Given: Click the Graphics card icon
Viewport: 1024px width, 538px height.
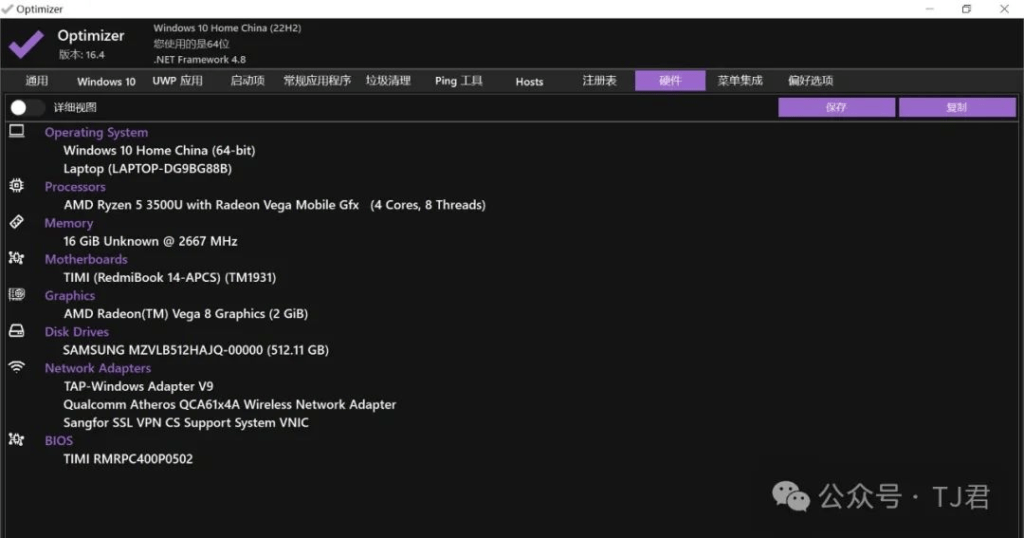Looking at the screenshot, I should click(16, 295).
